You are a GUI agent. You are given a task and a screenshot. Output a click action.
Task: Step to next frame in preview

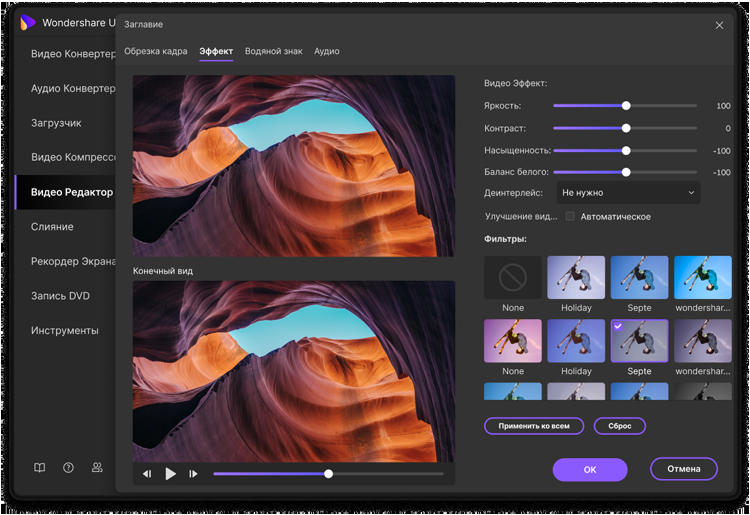[193, 474]
